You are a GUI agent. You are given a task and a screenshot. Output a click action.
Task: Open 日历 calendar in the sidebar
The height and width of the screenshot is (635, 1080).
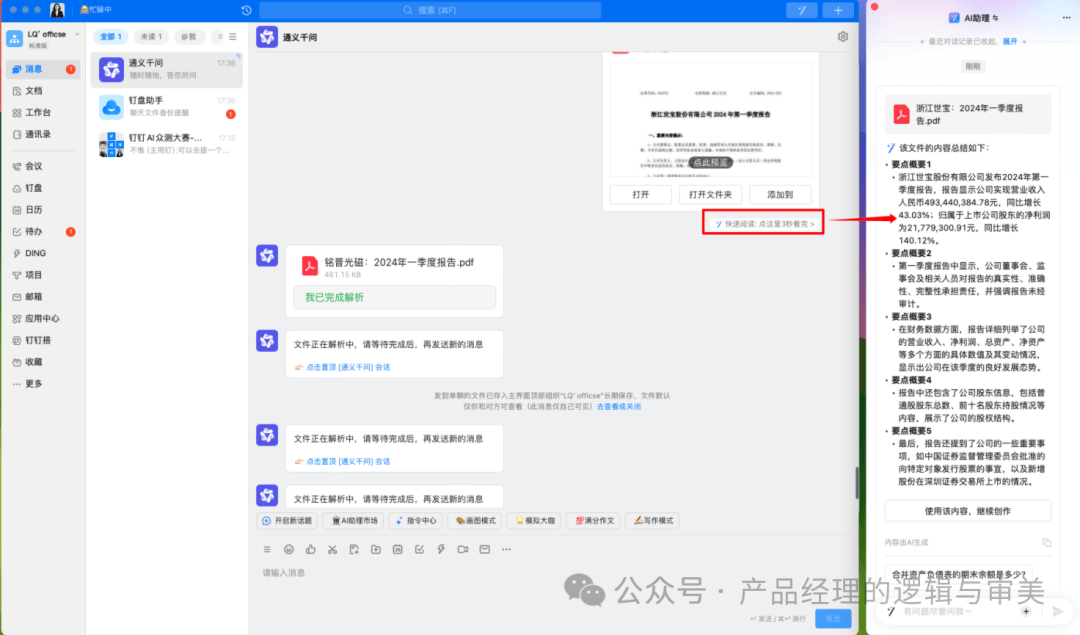(28, 209)
